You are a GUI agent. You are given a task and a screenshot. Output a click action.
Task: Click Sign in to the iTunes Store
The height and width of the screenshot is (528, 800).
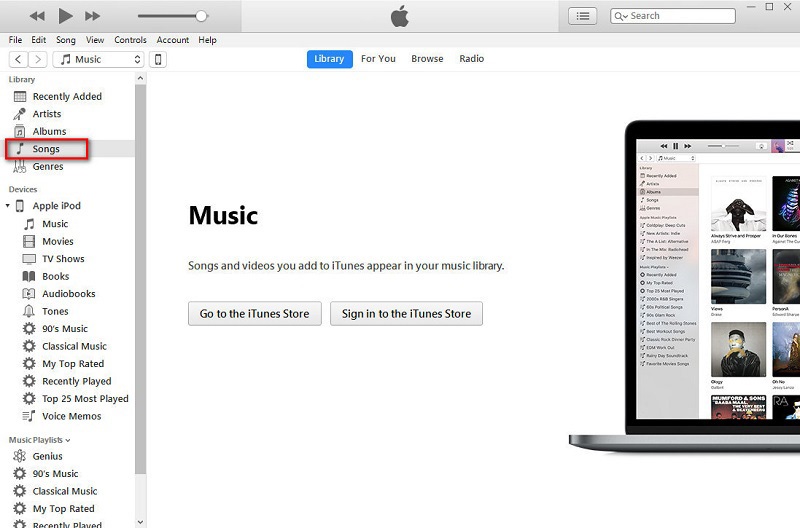[406, 313]
